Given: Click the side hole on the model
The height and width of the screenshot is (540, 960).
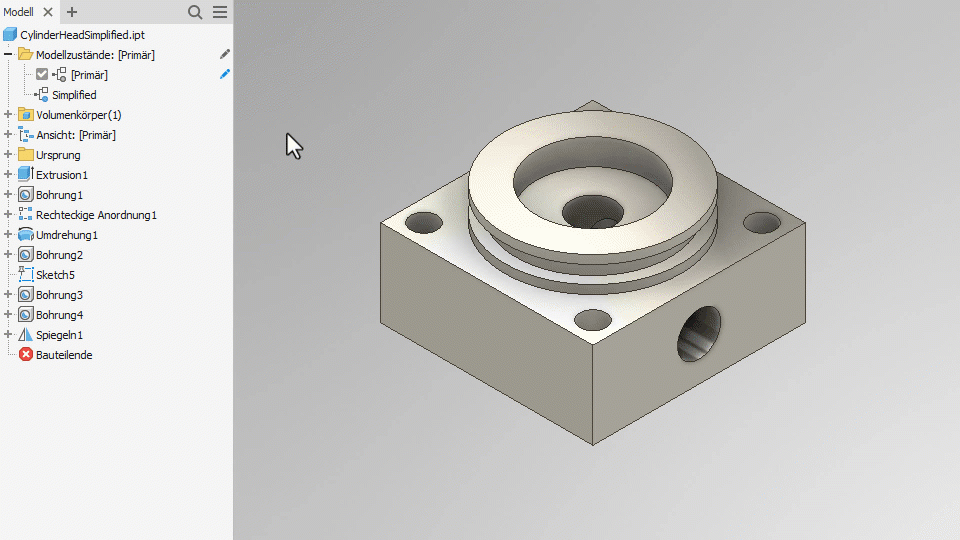Looking at the screenshot, I should pos(699,334).
